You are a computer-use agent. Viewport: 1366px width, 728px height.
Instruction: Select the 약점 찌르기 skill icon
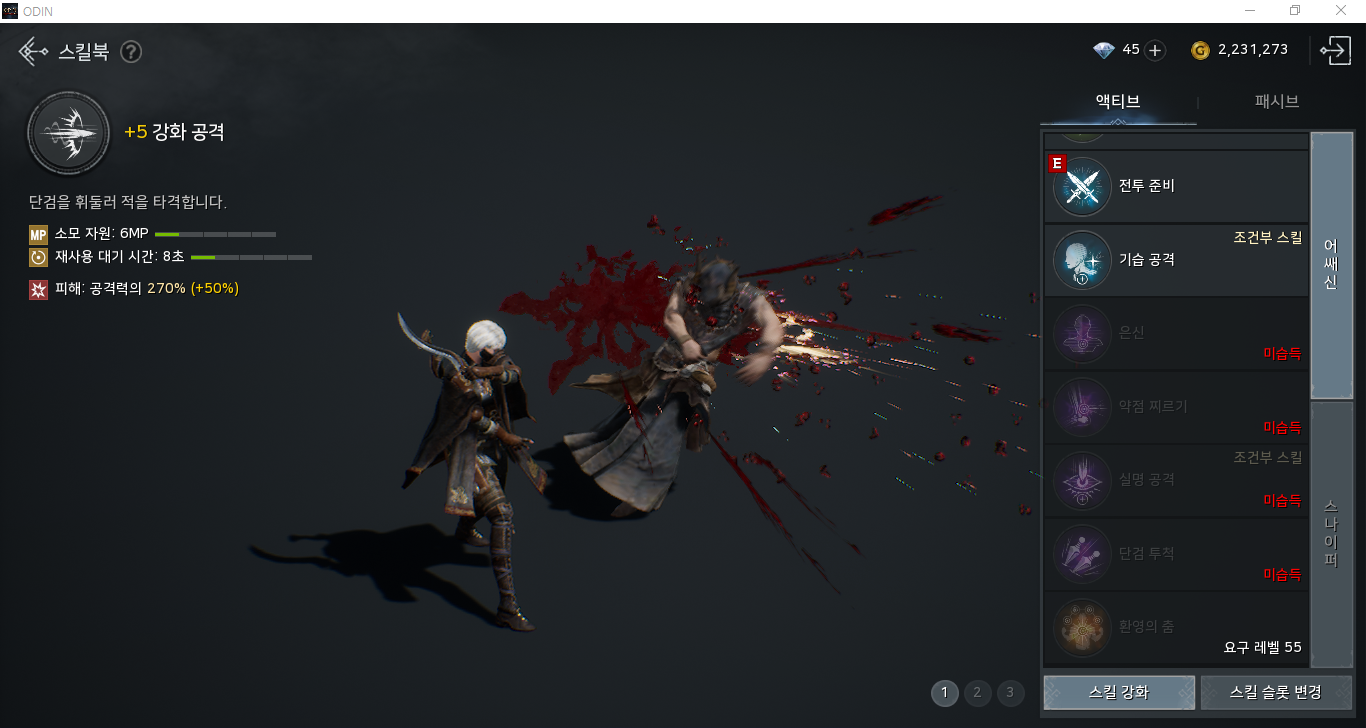pos(1082,407)
